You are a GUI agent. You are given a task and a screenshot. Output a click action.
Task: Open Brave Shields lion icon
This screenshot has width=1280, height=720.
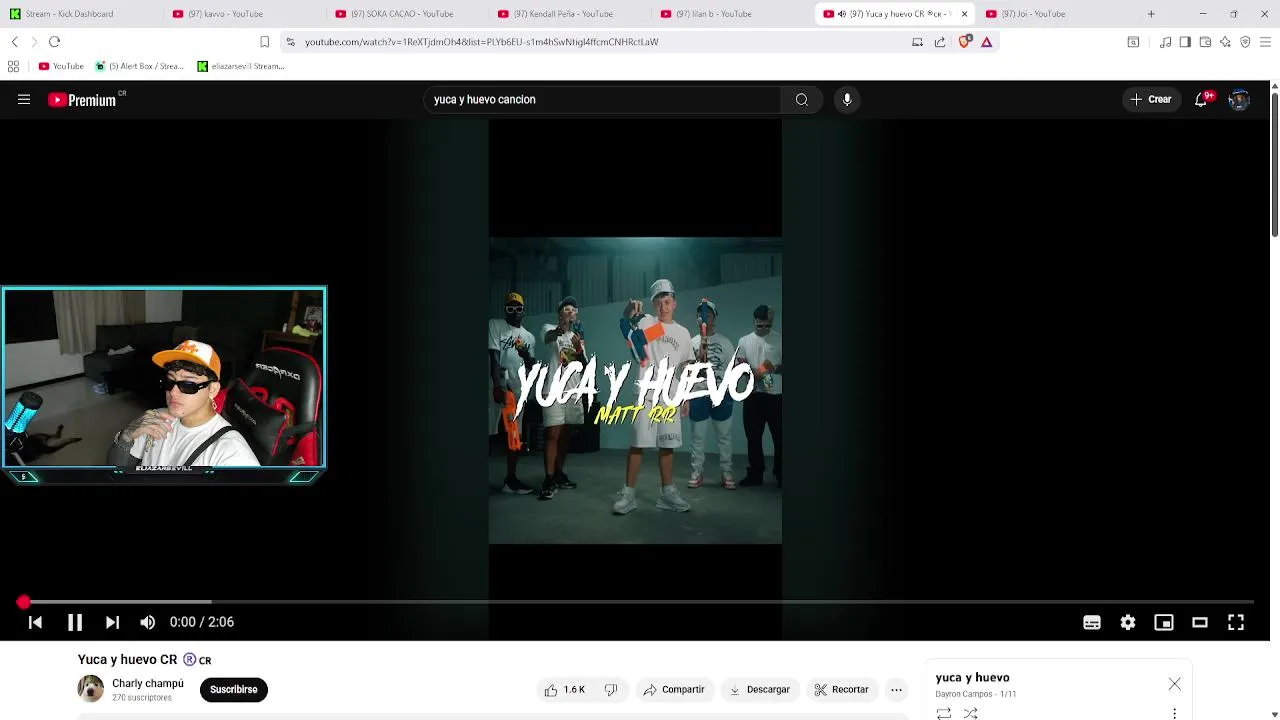click(x=964, y=42)
